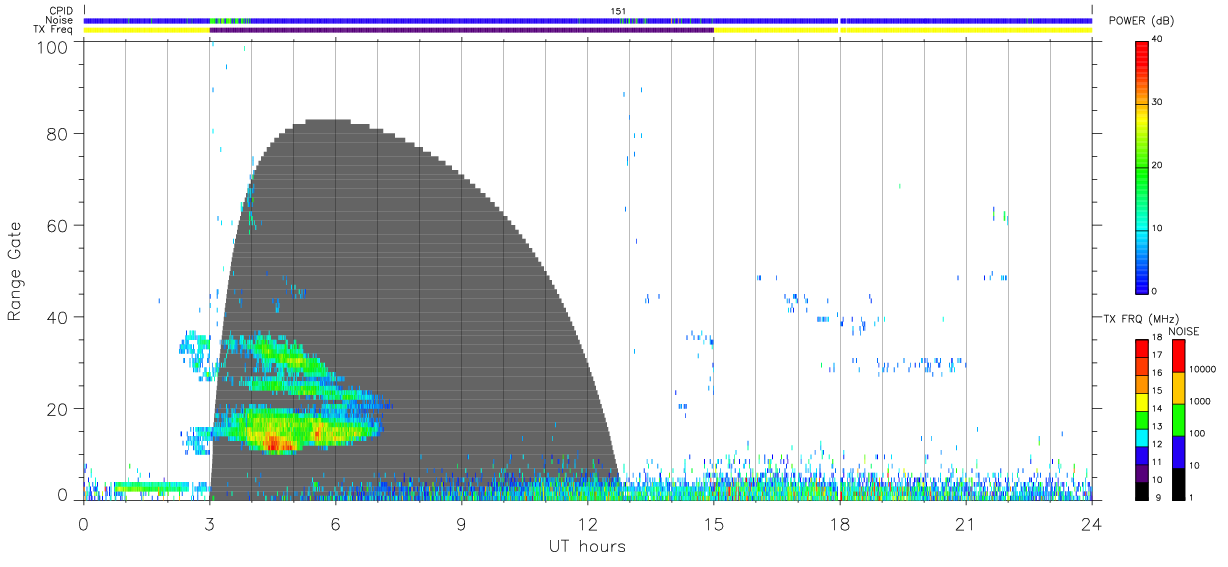1228x567 pixels.
Task: Click the purple TX Freq bar segment
Action: coord(462,30)
